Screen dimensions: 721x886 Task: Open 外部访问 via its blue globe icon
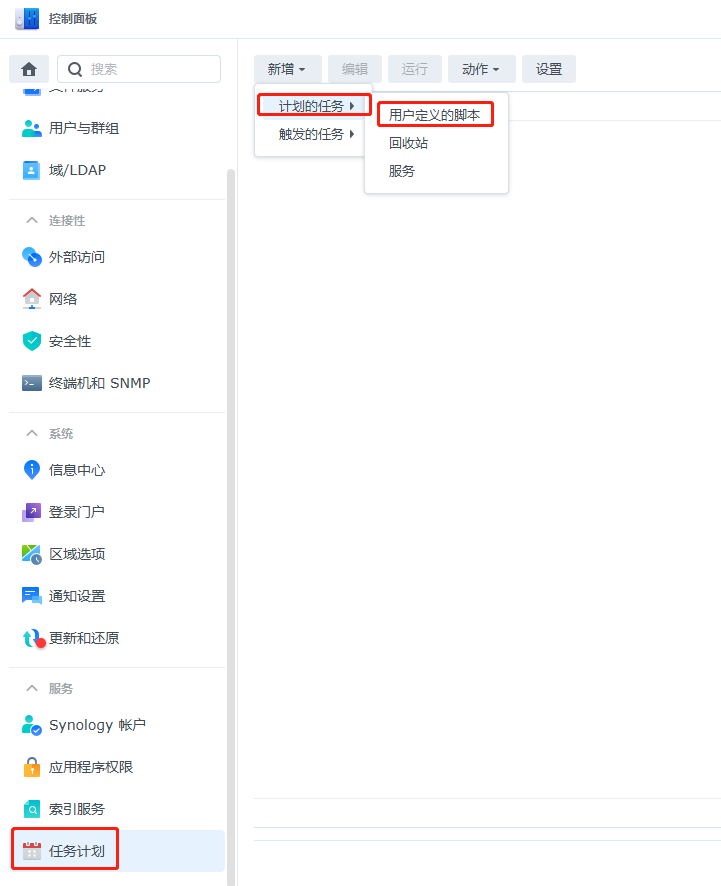[x=32, y=257]
